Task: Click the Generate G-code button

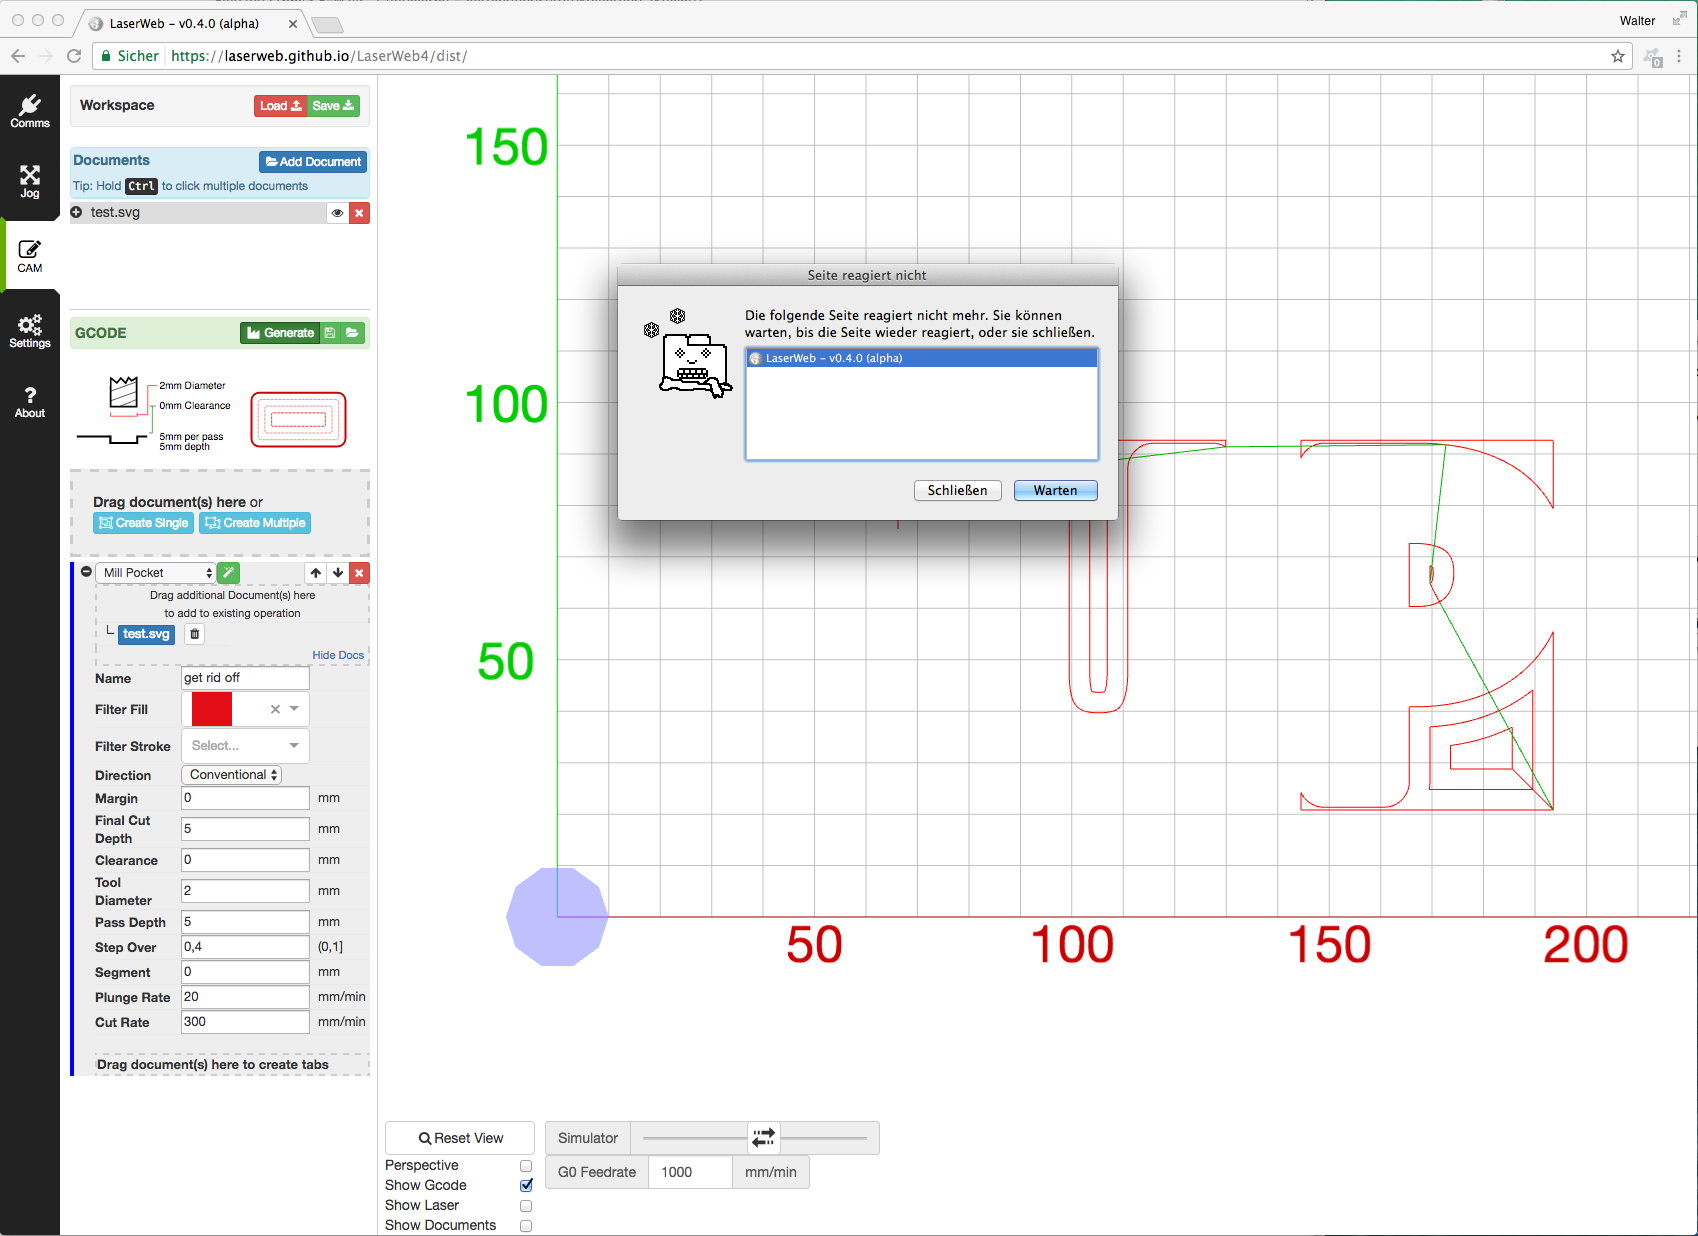Action: pyautogui.click(x=280, y=333)
